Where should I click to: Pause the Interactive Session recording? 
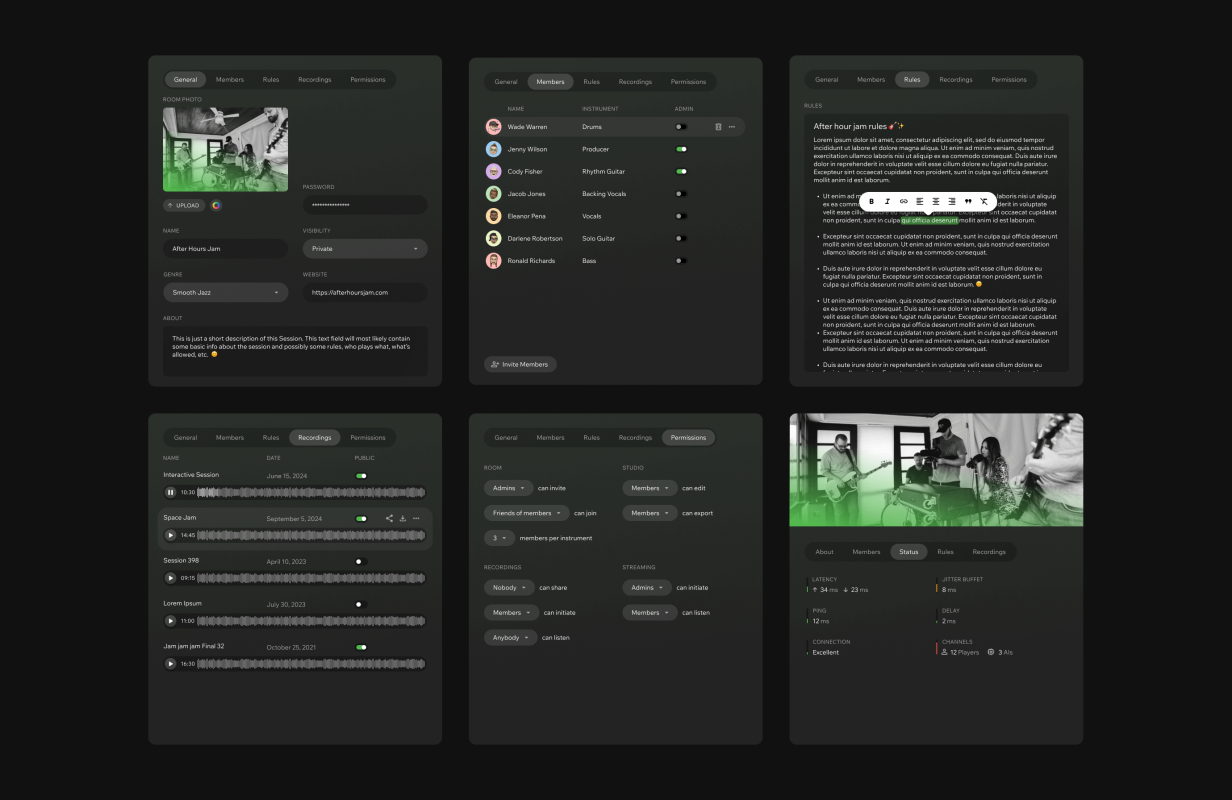pos(171,492)
